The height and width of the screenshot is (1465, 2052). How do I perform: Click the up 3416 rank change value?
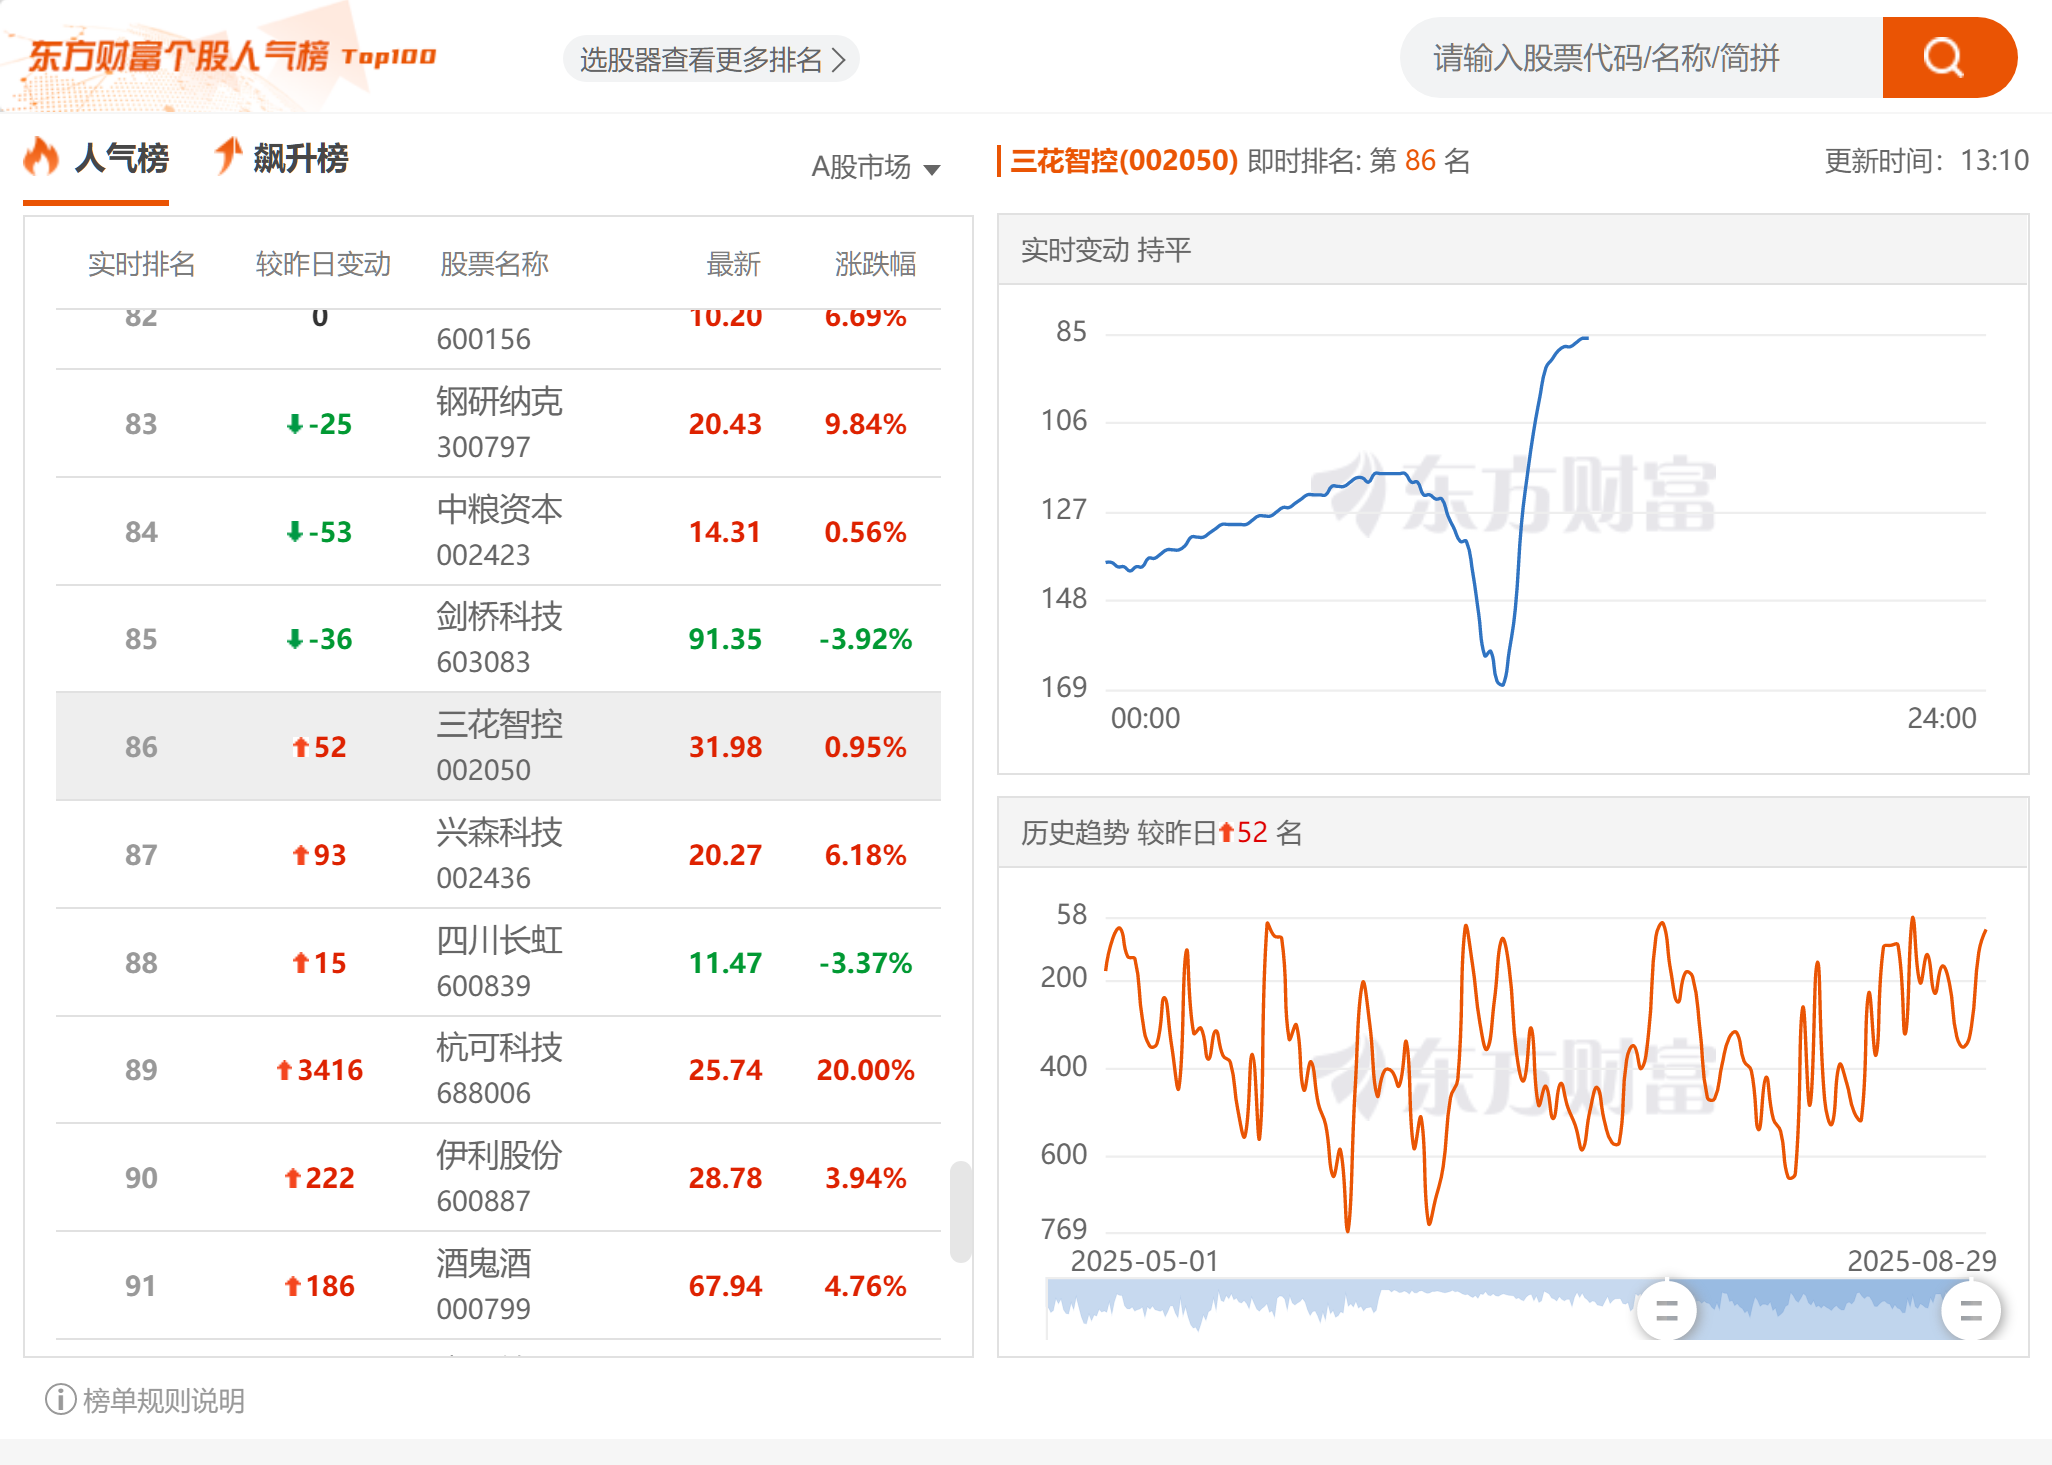pos(319,1070)
